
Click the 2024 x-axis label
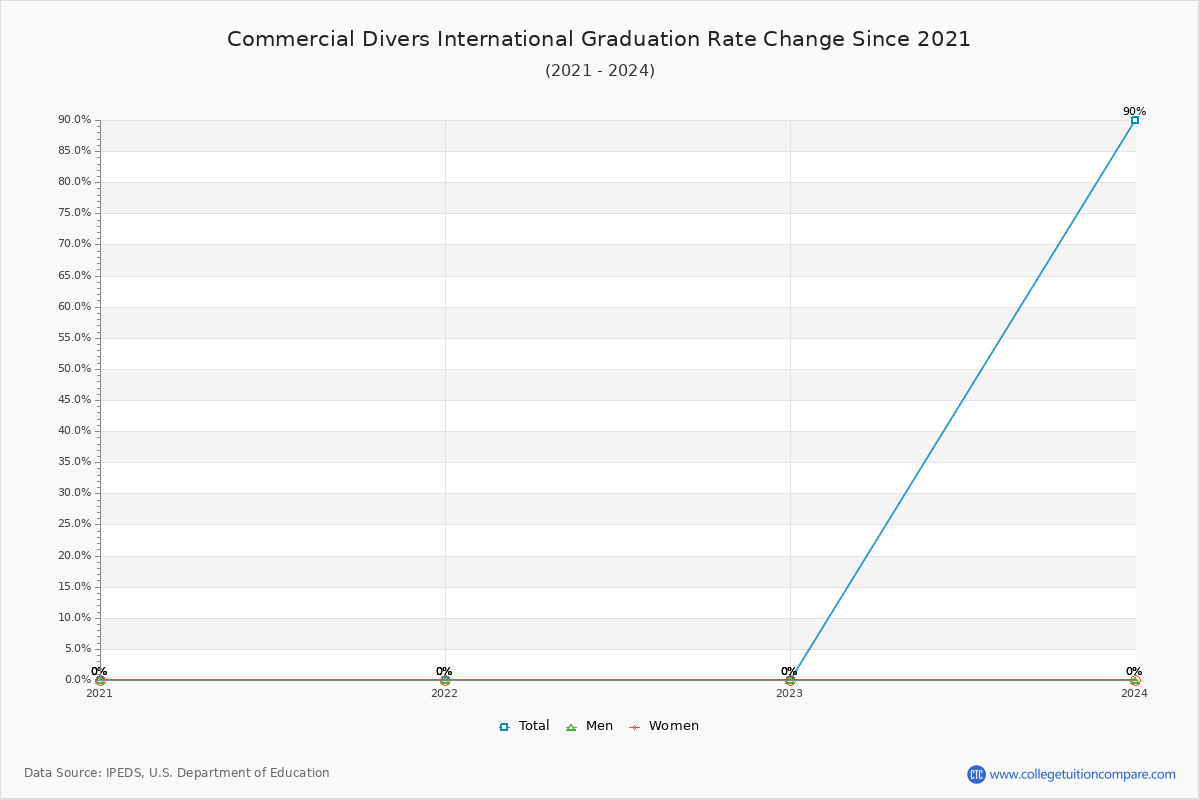(x=1134, y=693)
